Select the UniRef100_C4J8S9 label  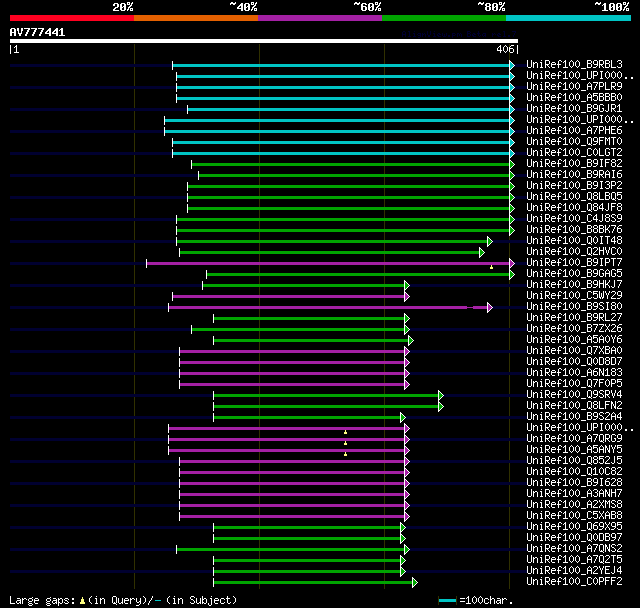coord(574,219)
